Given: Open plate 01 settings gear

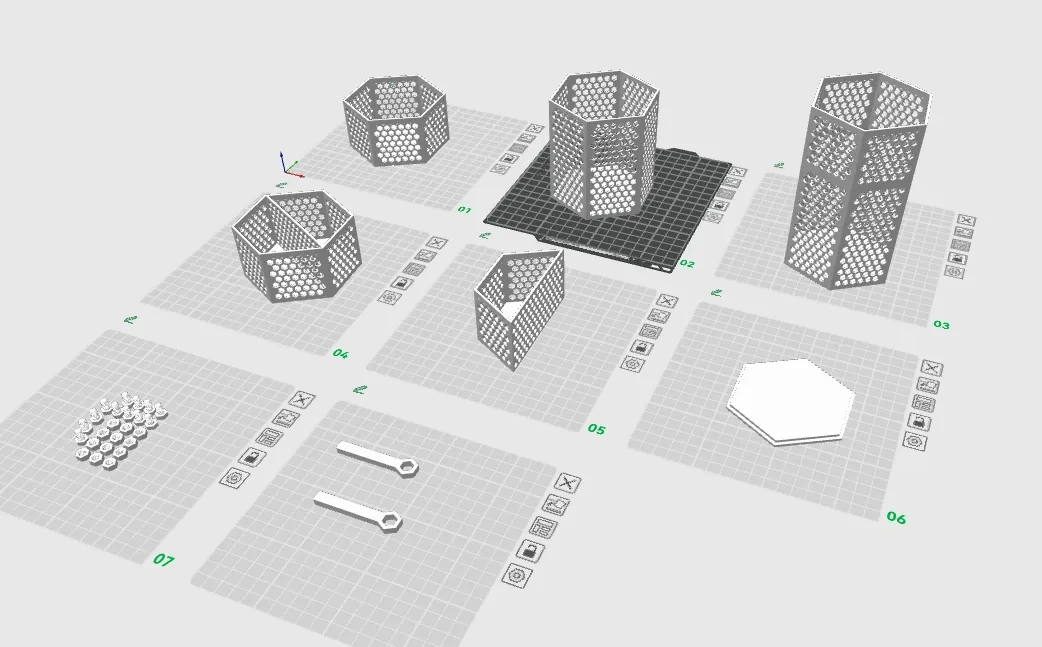Looking at the screenshot, I should 500,169.
